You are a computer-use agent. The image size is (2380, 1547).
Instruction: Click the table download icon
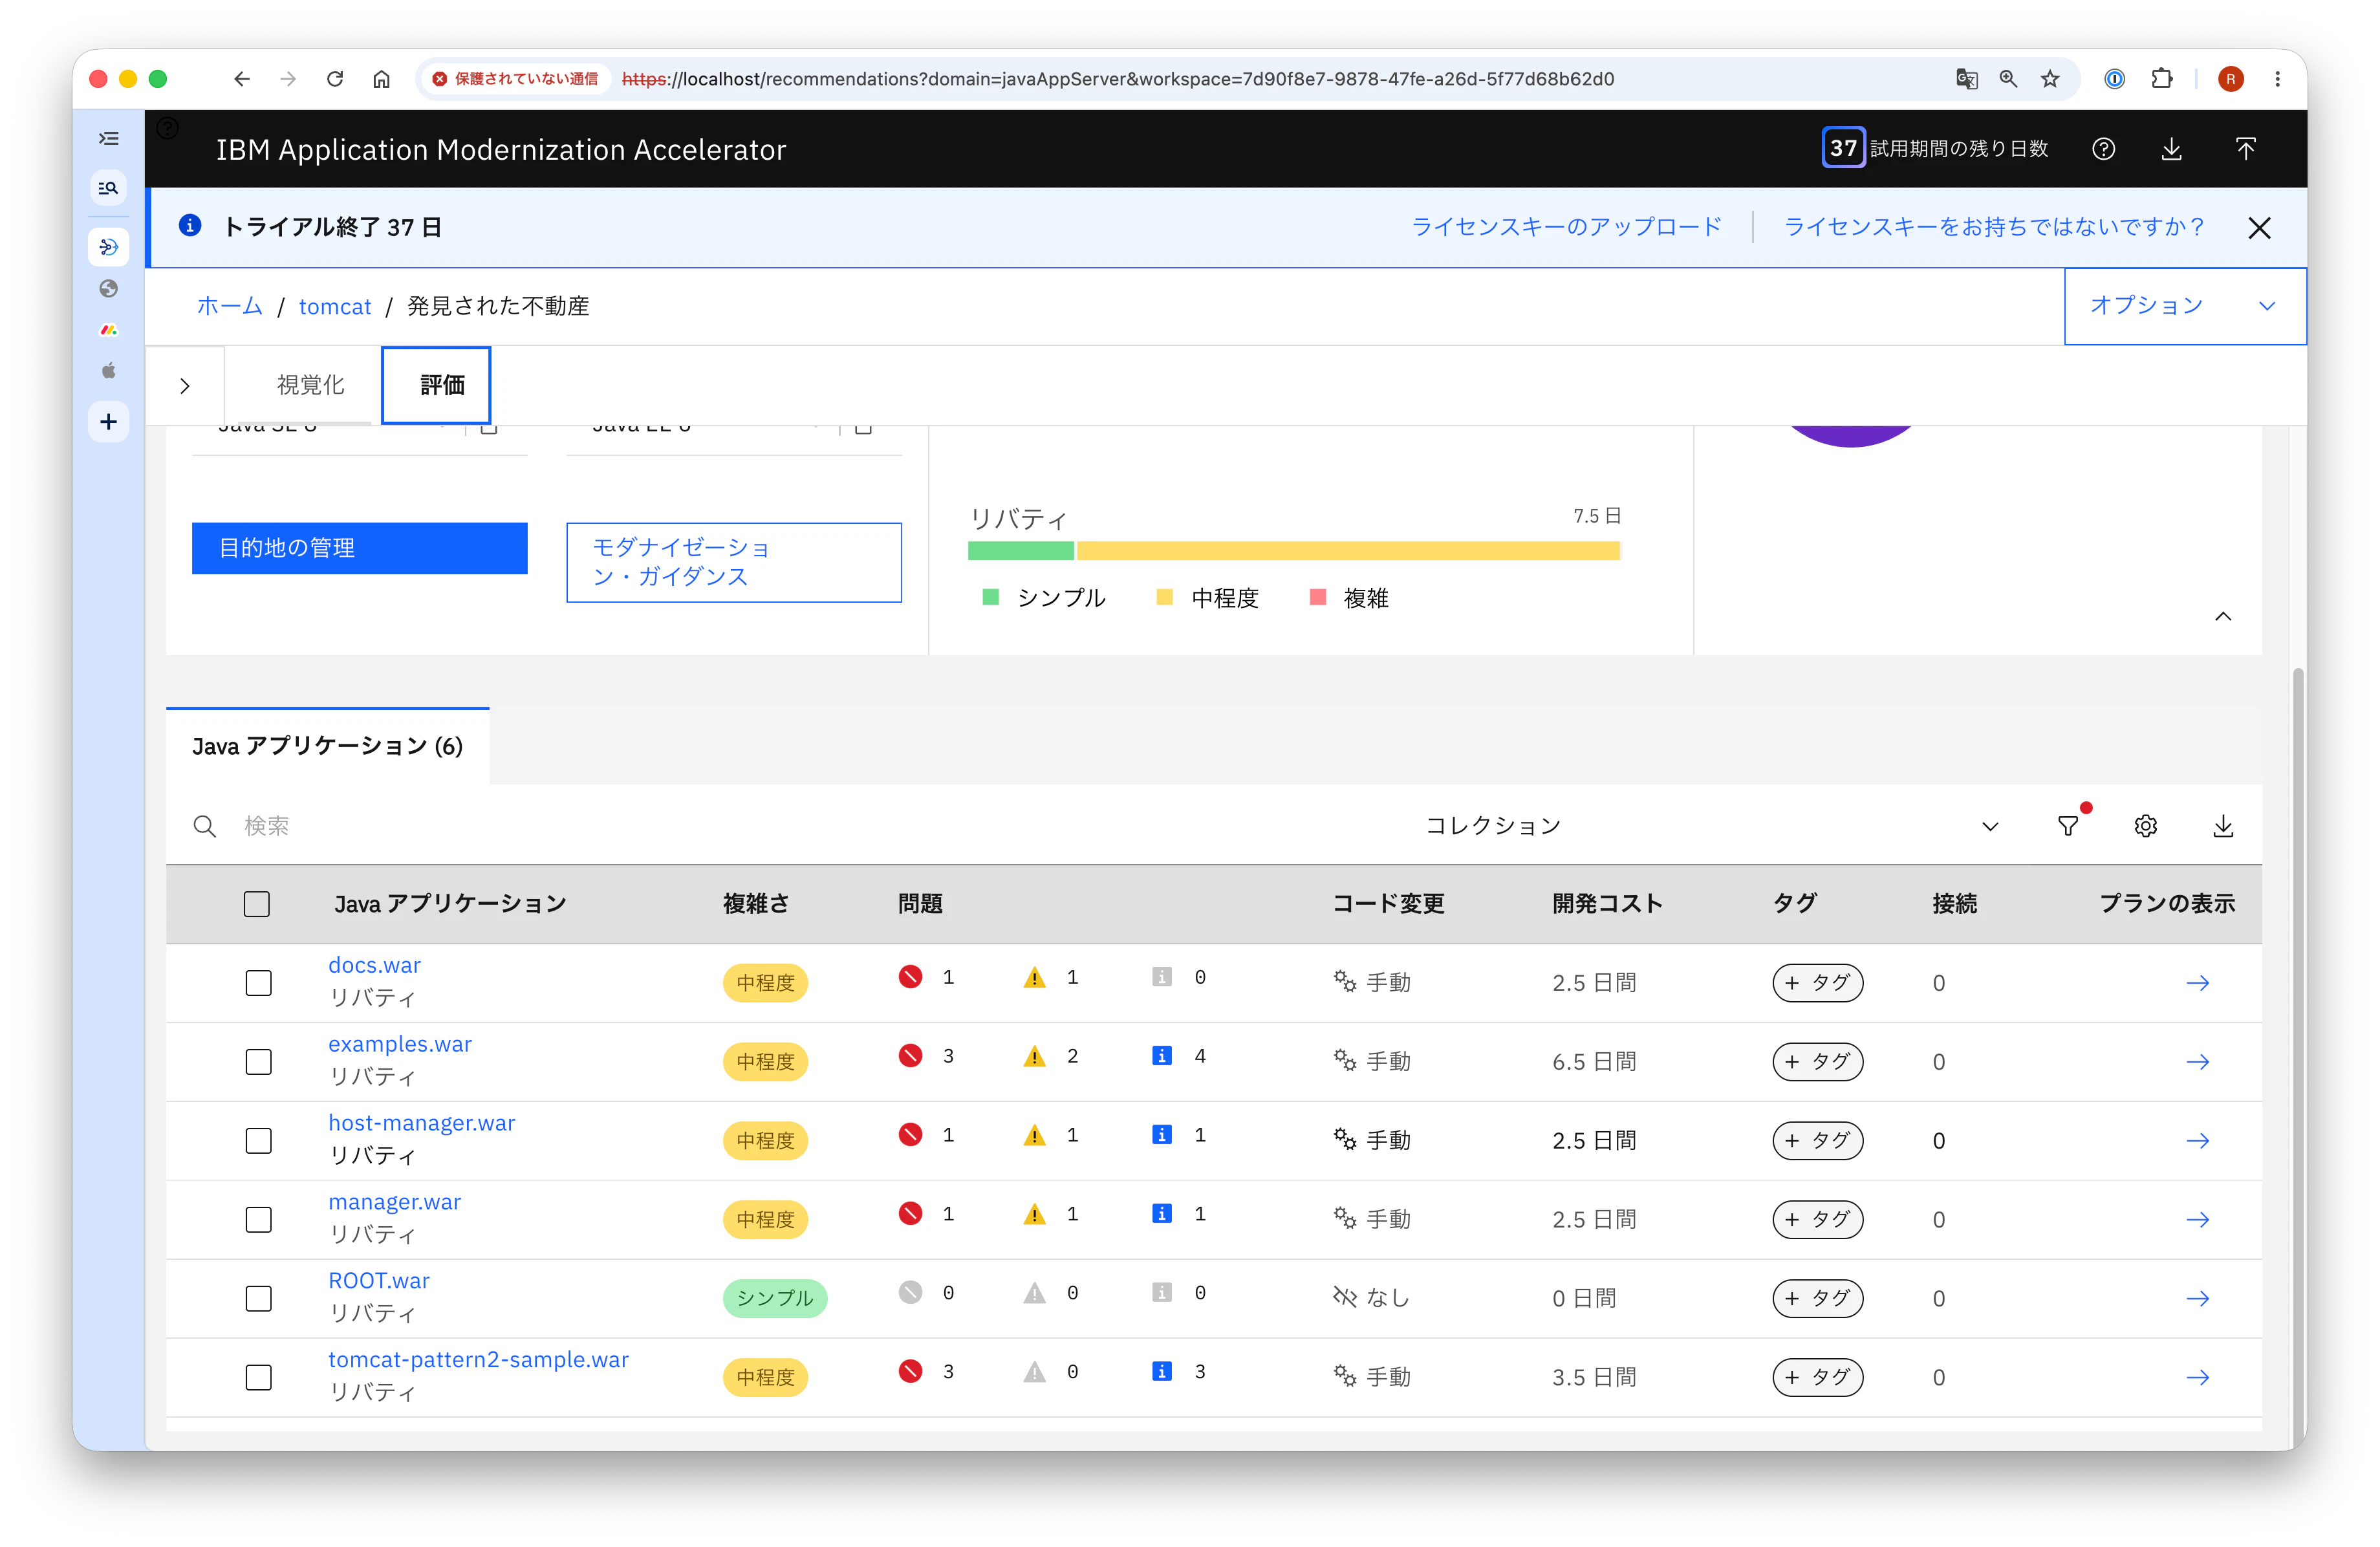(x=2223, y=826)
